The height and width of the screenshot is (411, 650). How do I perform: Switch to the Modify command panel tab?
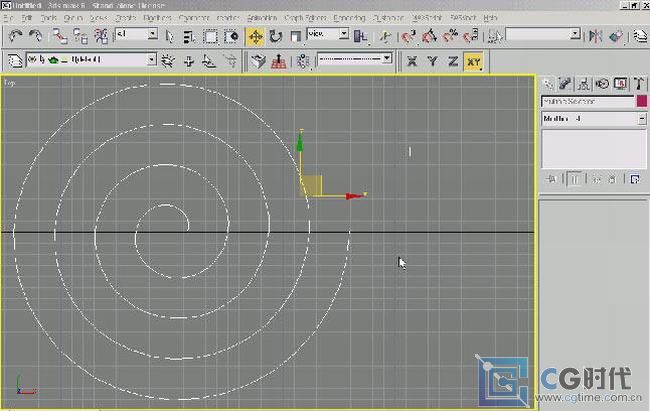click(x=565, y=84)
